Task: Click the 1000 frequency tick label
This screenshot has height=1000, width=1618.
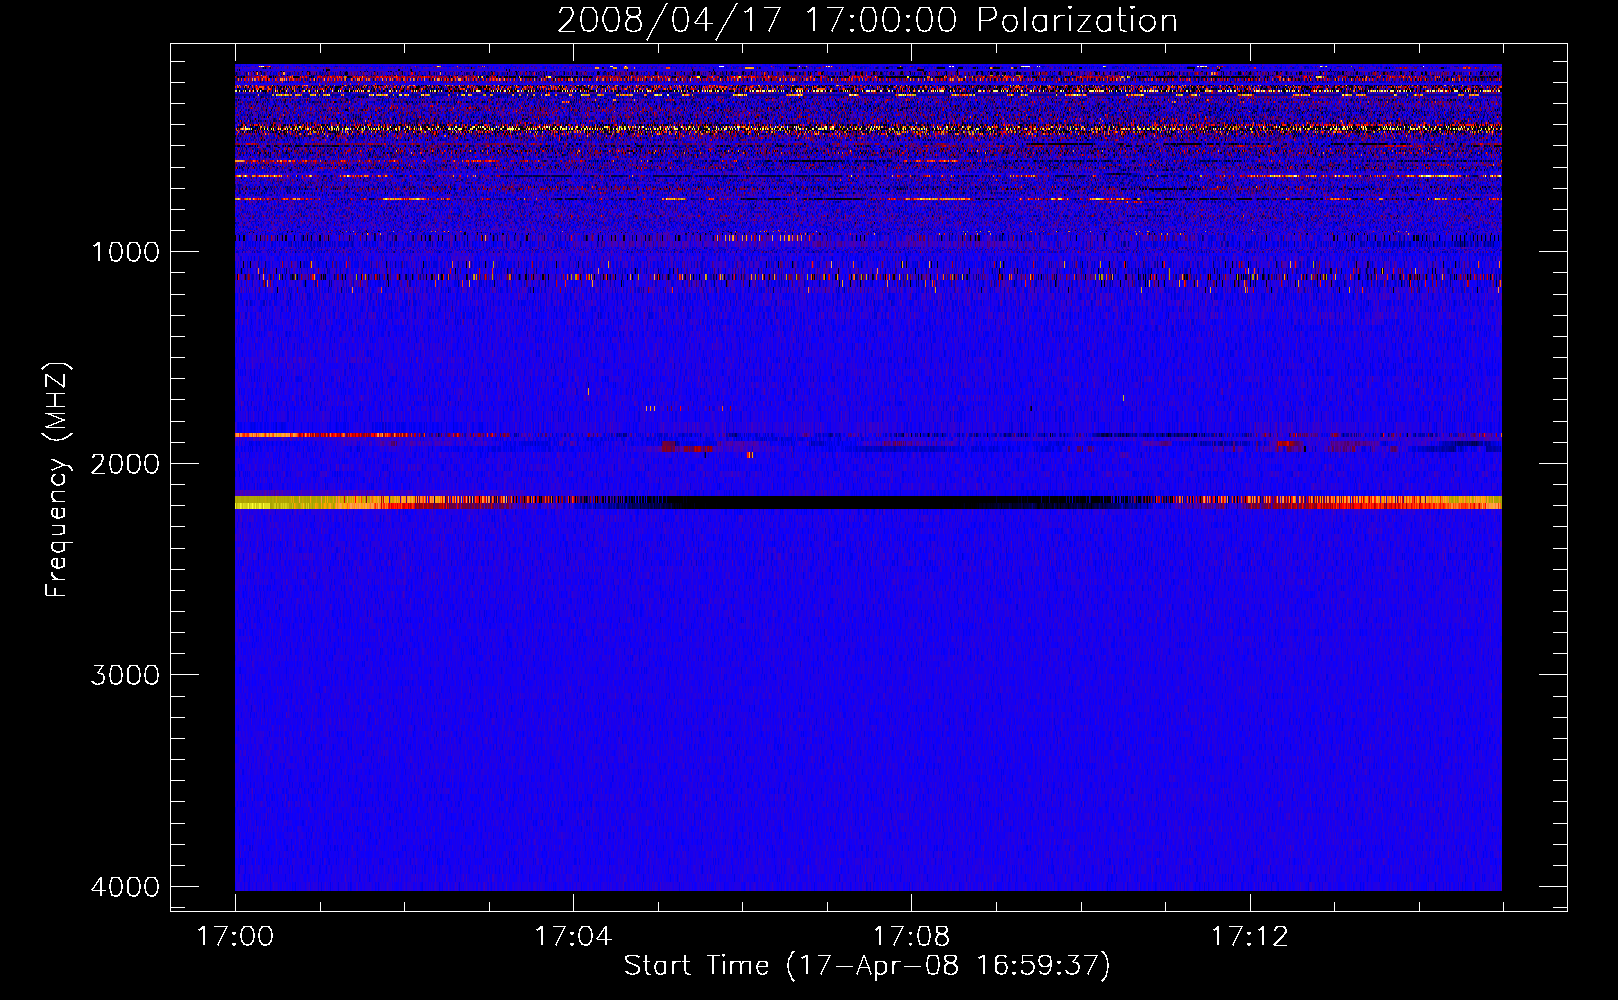Action: (125, 252)
